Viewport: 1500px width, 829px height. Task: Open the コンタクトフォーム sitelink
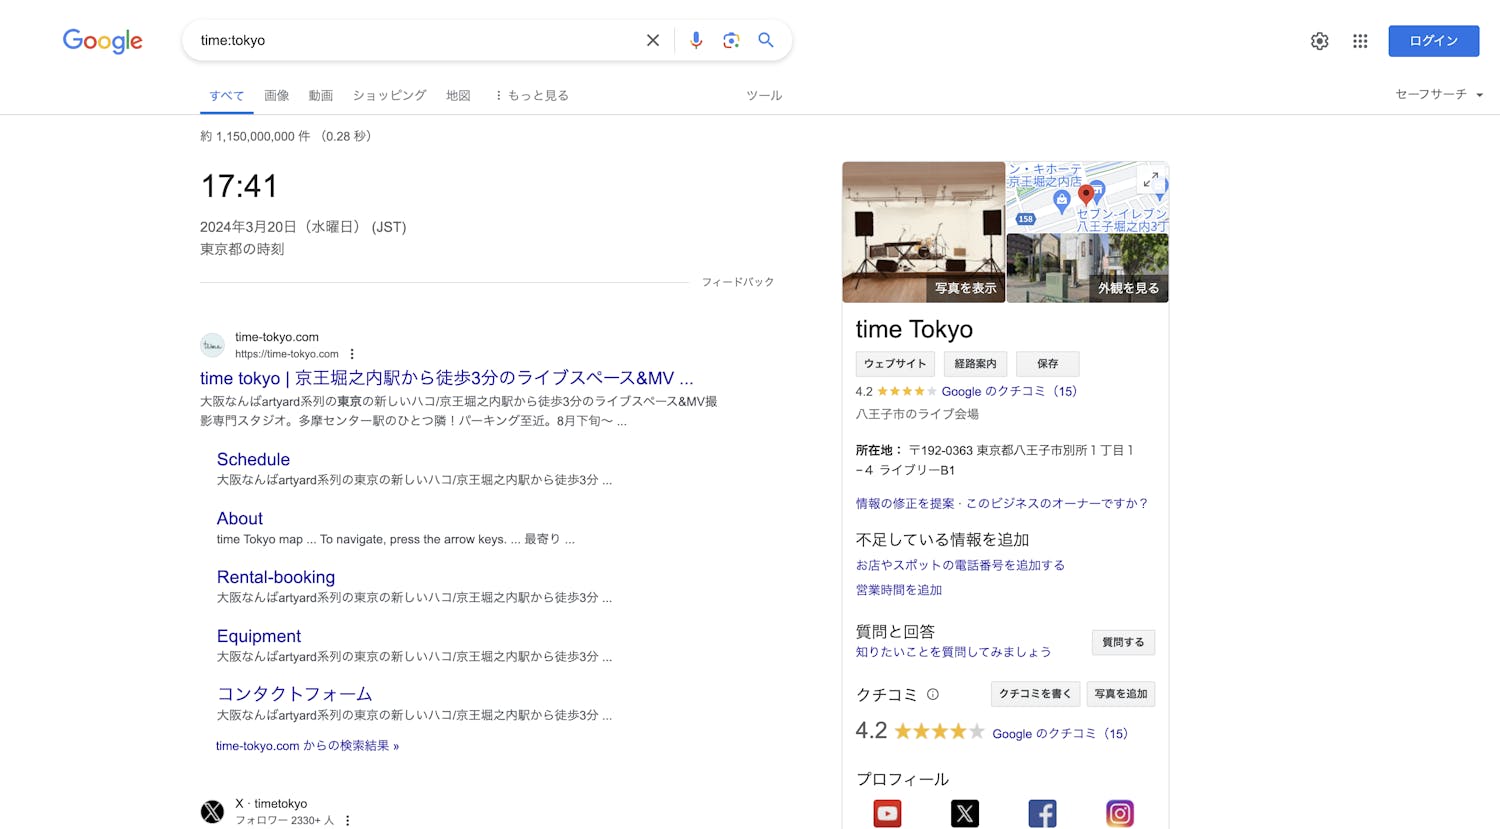(295, 694)
